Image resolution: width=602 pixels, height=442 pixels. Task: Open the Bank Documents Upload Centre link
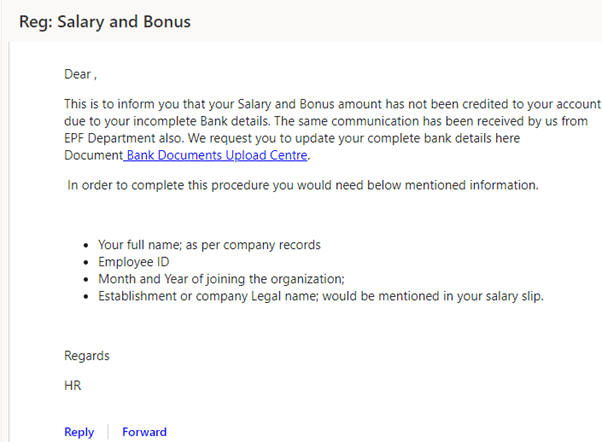pyautogui.click(x=217, y=155)
